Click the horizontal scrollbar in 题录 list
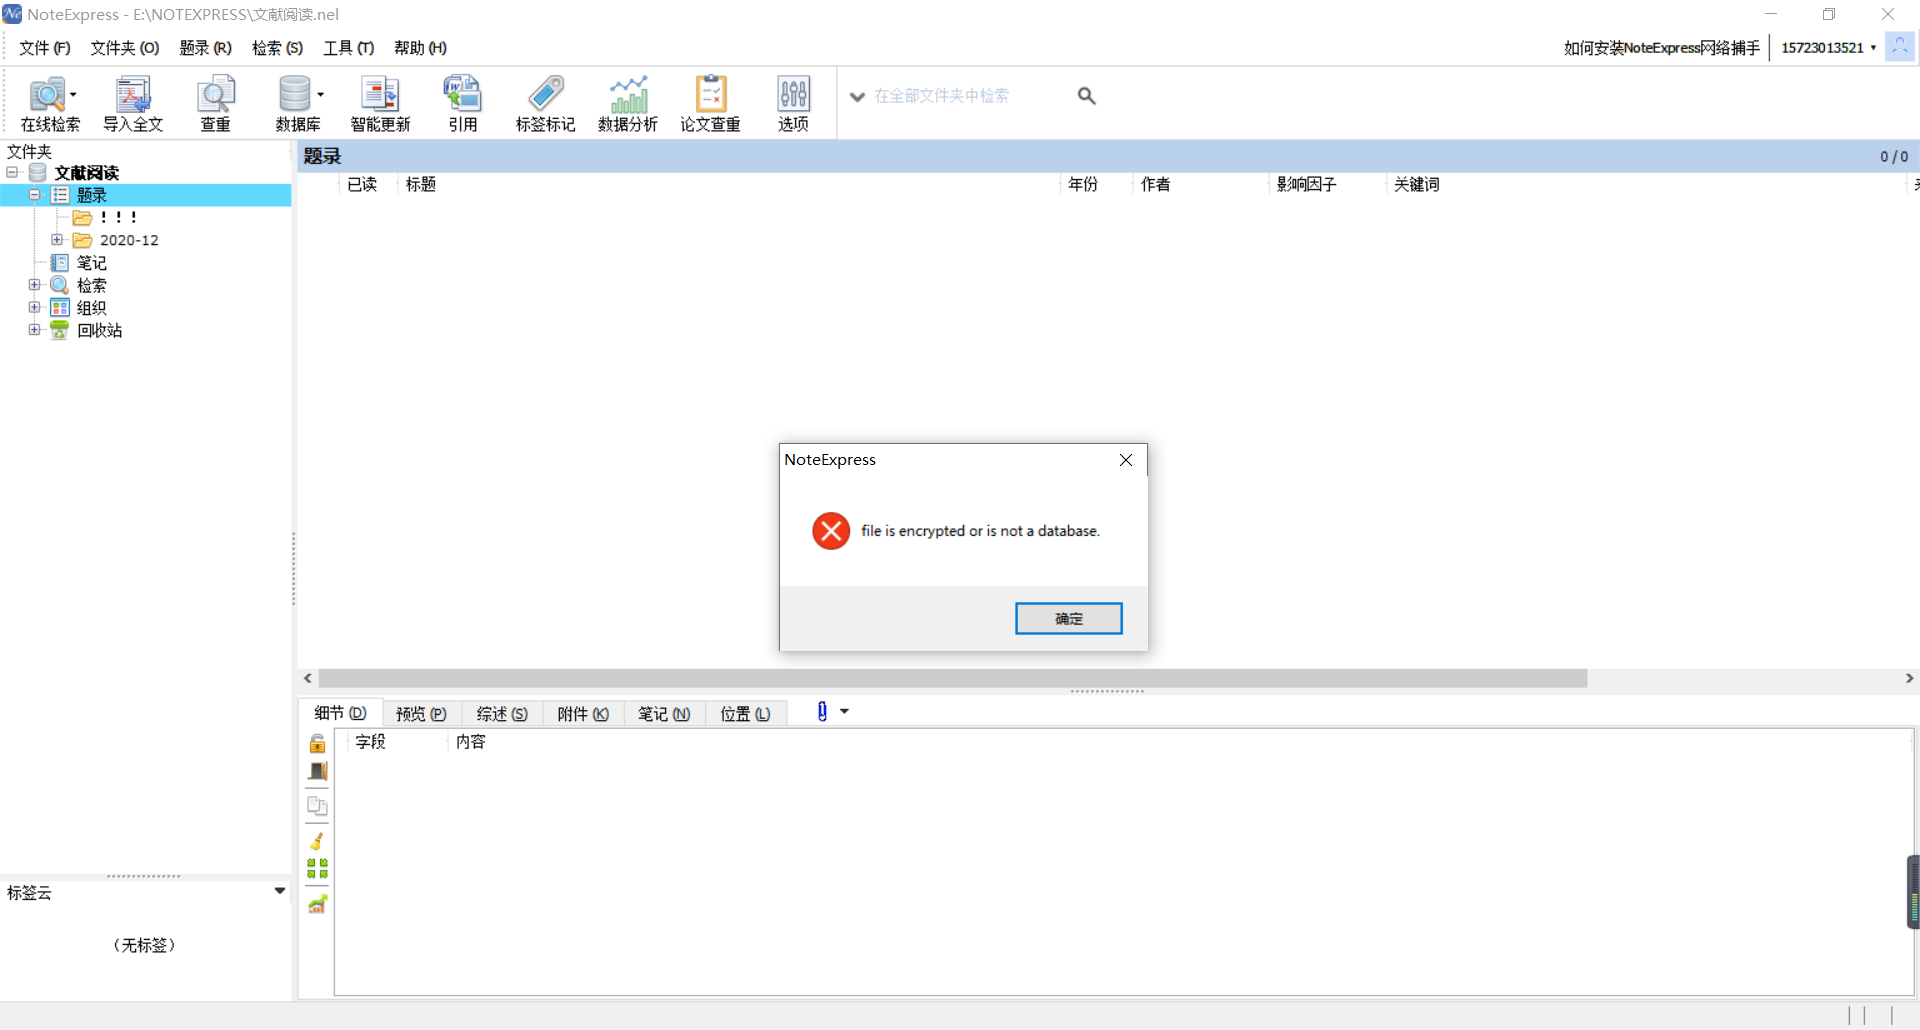 point(952,678)
